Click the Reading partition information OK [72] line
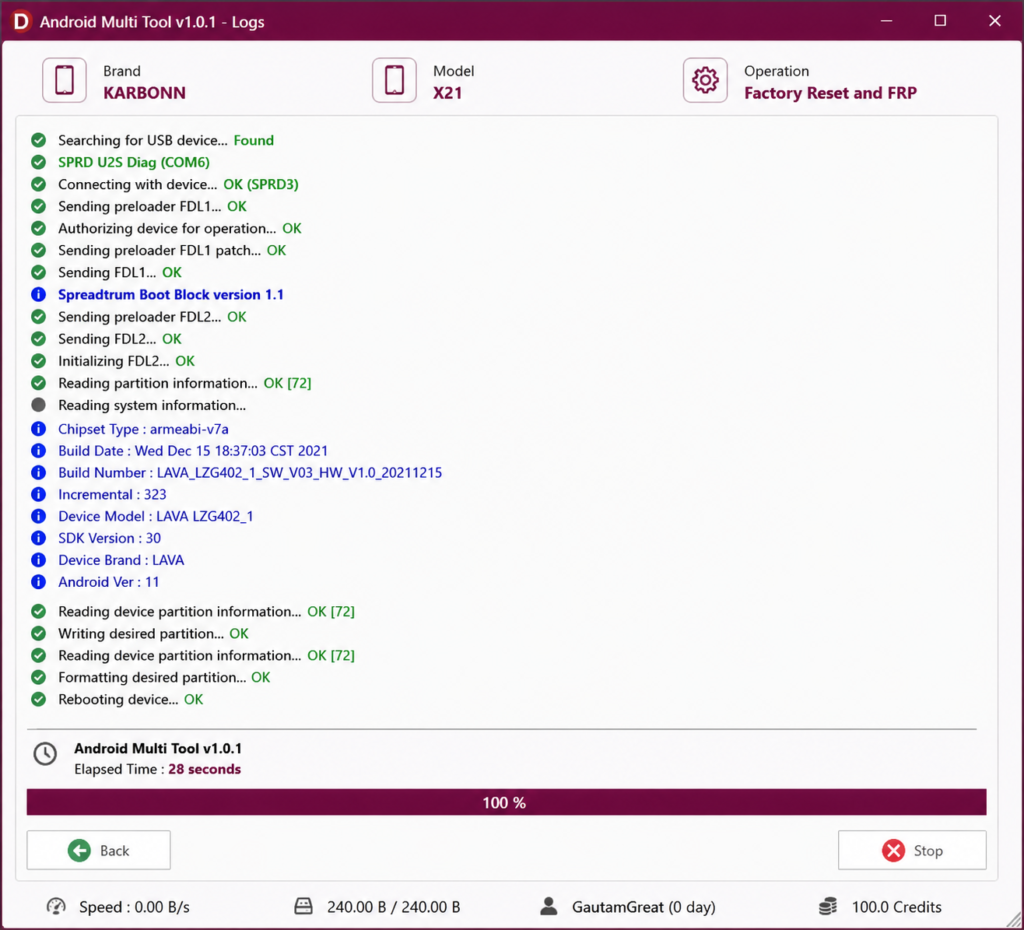The height and width of the screenshot is (930, 1024). click(185, 383)
